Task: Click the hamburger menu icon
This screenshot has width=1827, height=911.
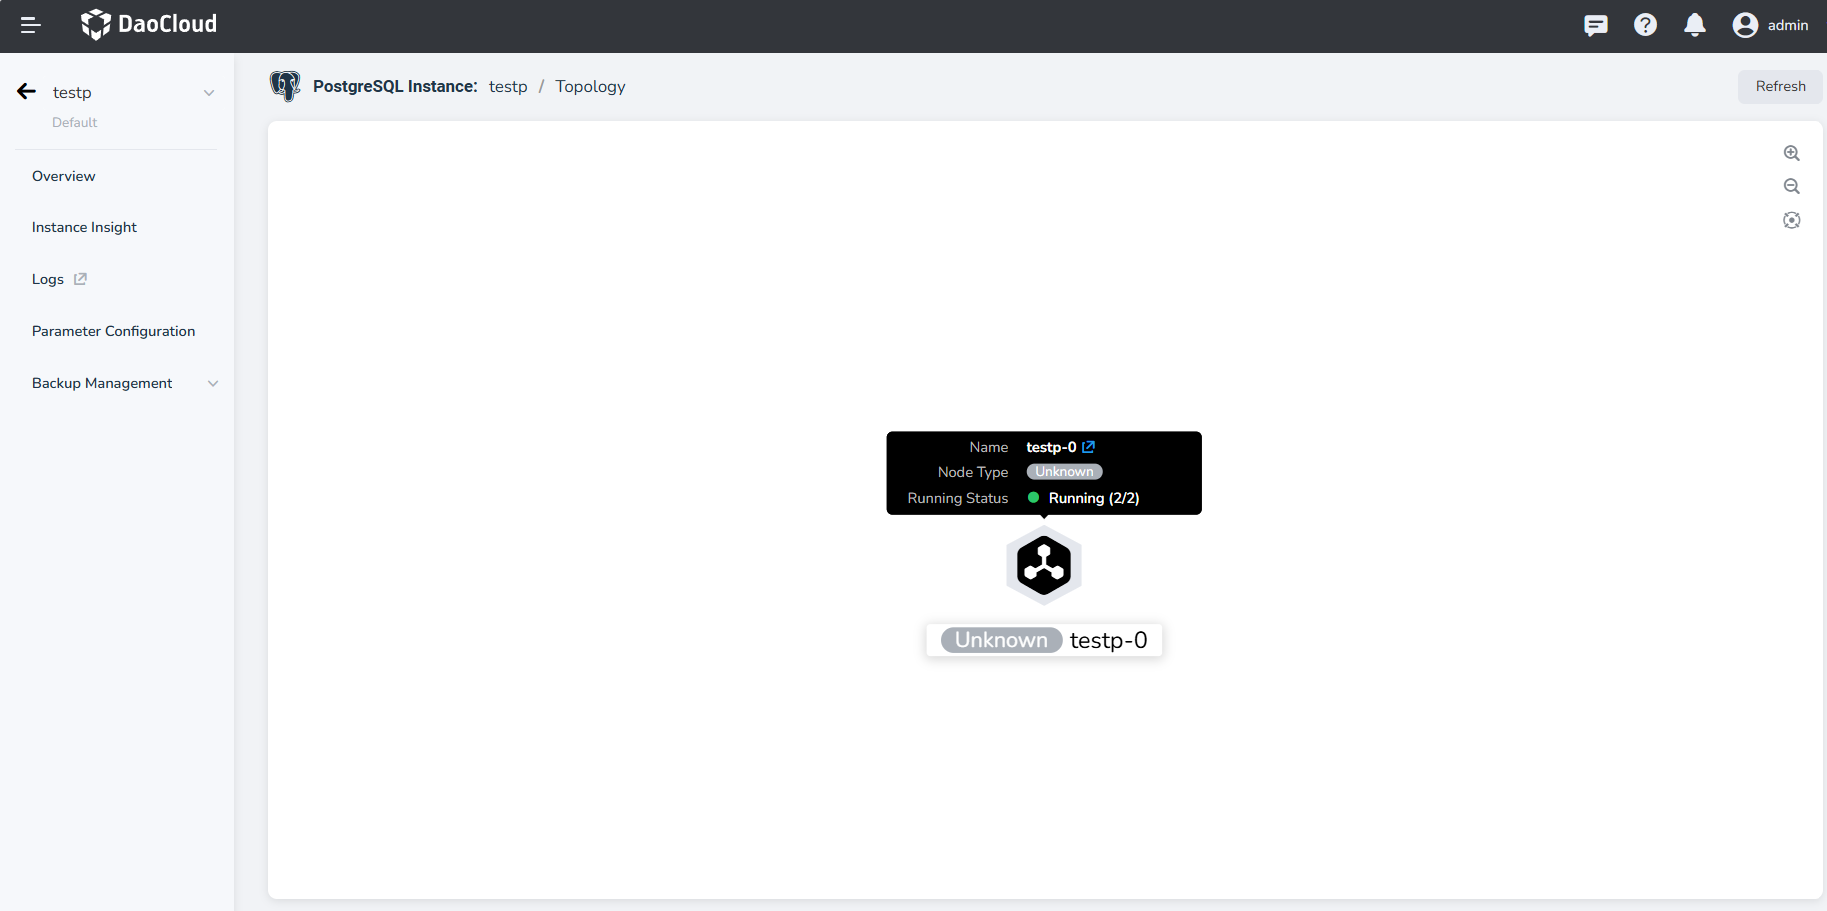Action: click(x=30, y=25)
